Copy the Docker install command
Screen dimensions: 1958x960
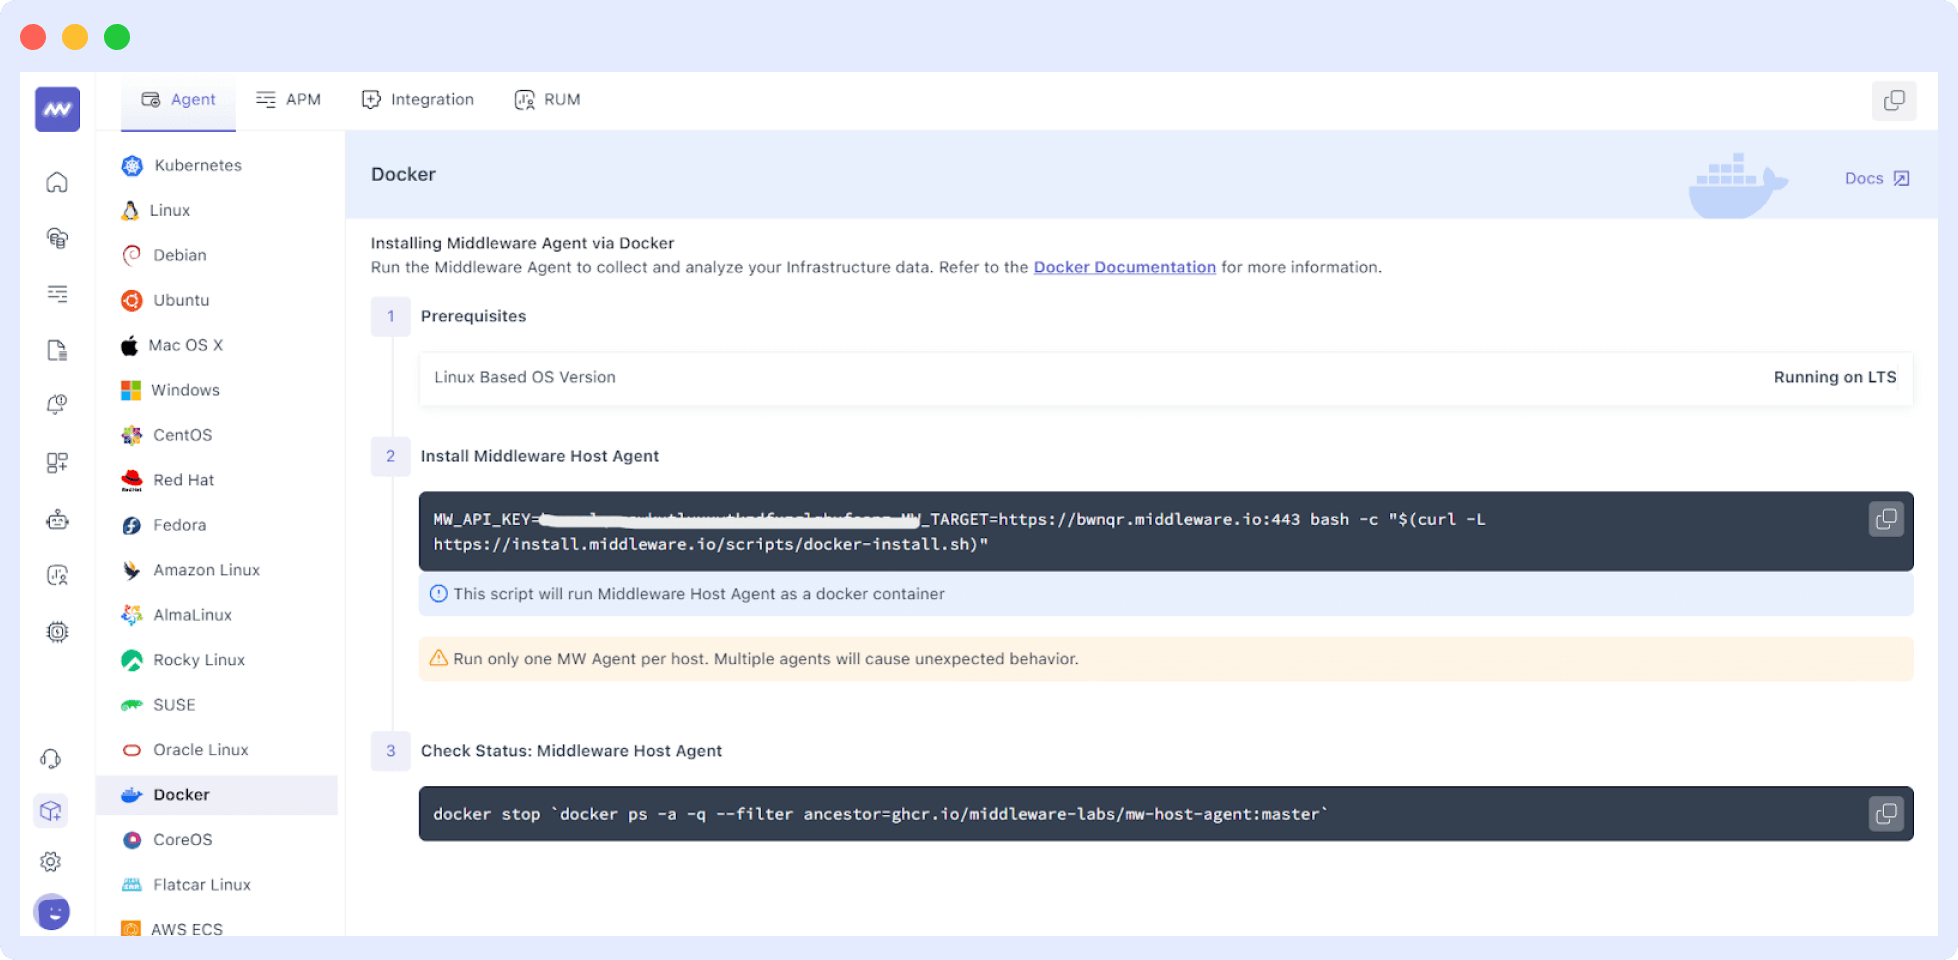pyautogui.click(x=1887, y=519)
